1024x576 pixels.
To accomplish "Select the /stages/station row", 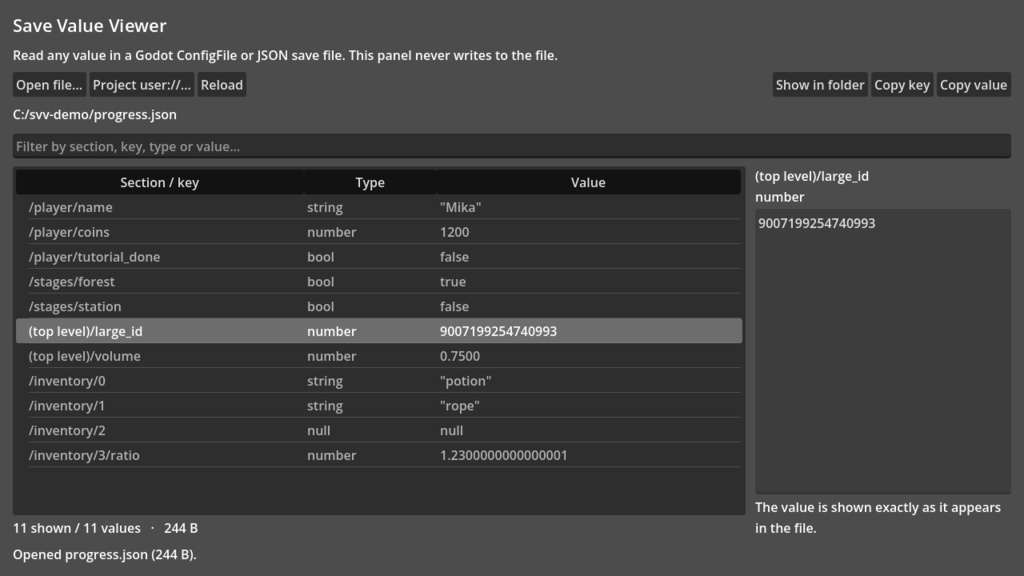I will pos(379,306).
